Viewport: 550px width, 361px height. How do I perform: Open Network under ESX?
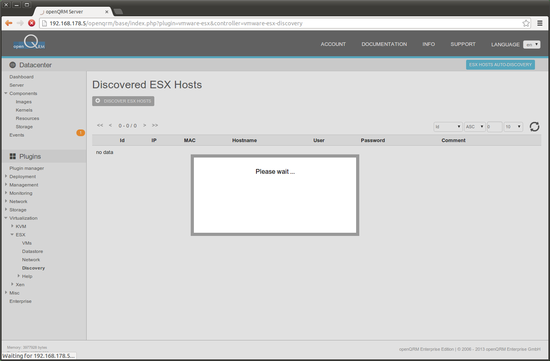(x=31, y=260)
